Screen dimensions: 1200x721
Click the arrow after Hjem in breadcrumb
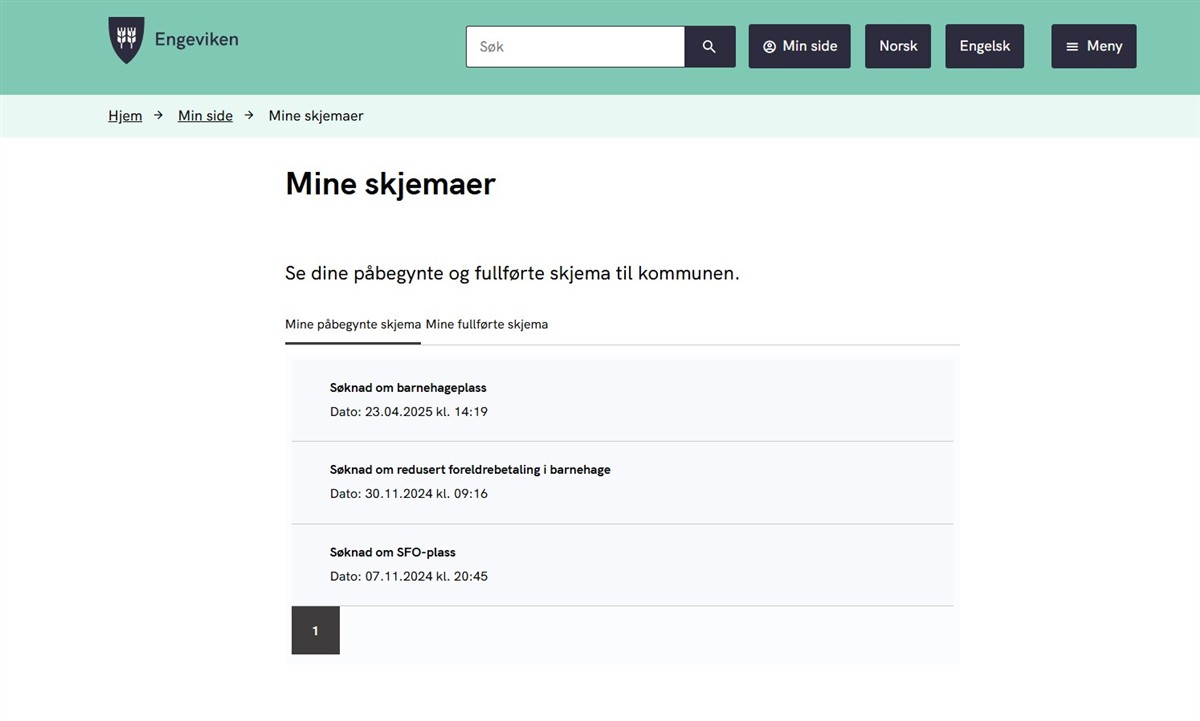click(x=159, y=116)
